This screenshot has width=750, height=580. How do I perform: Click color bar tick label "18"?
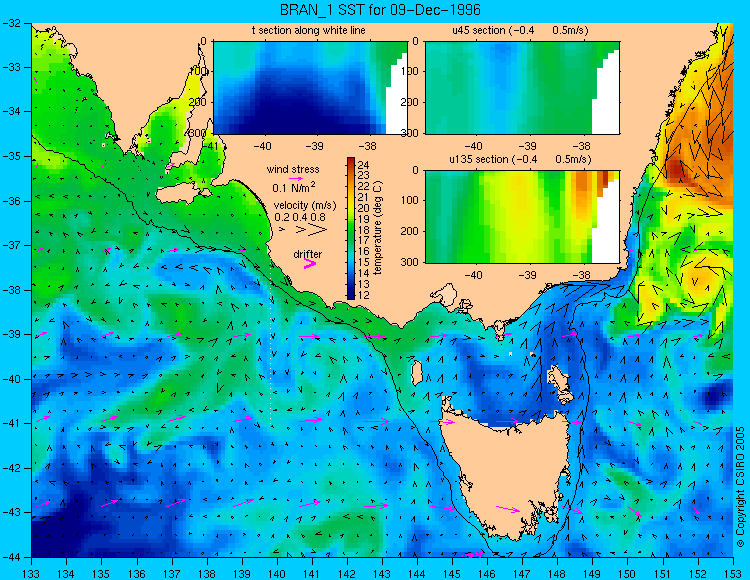[x=363, y=230]
